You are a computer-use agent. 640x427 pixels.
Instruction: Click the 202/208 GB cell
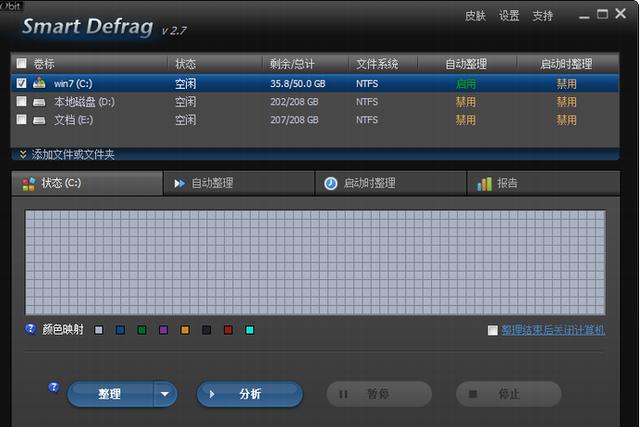click(294, 102)
